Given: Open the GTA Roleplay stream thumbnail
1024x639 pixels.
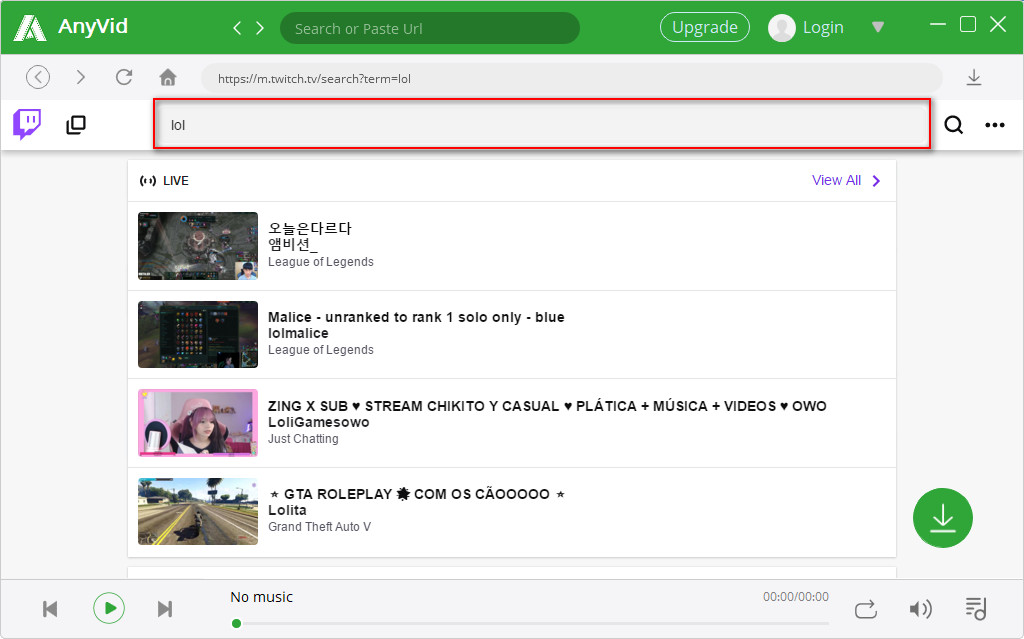Looking at the screenshot, I should pyautogui.click(x=198, y=512).
